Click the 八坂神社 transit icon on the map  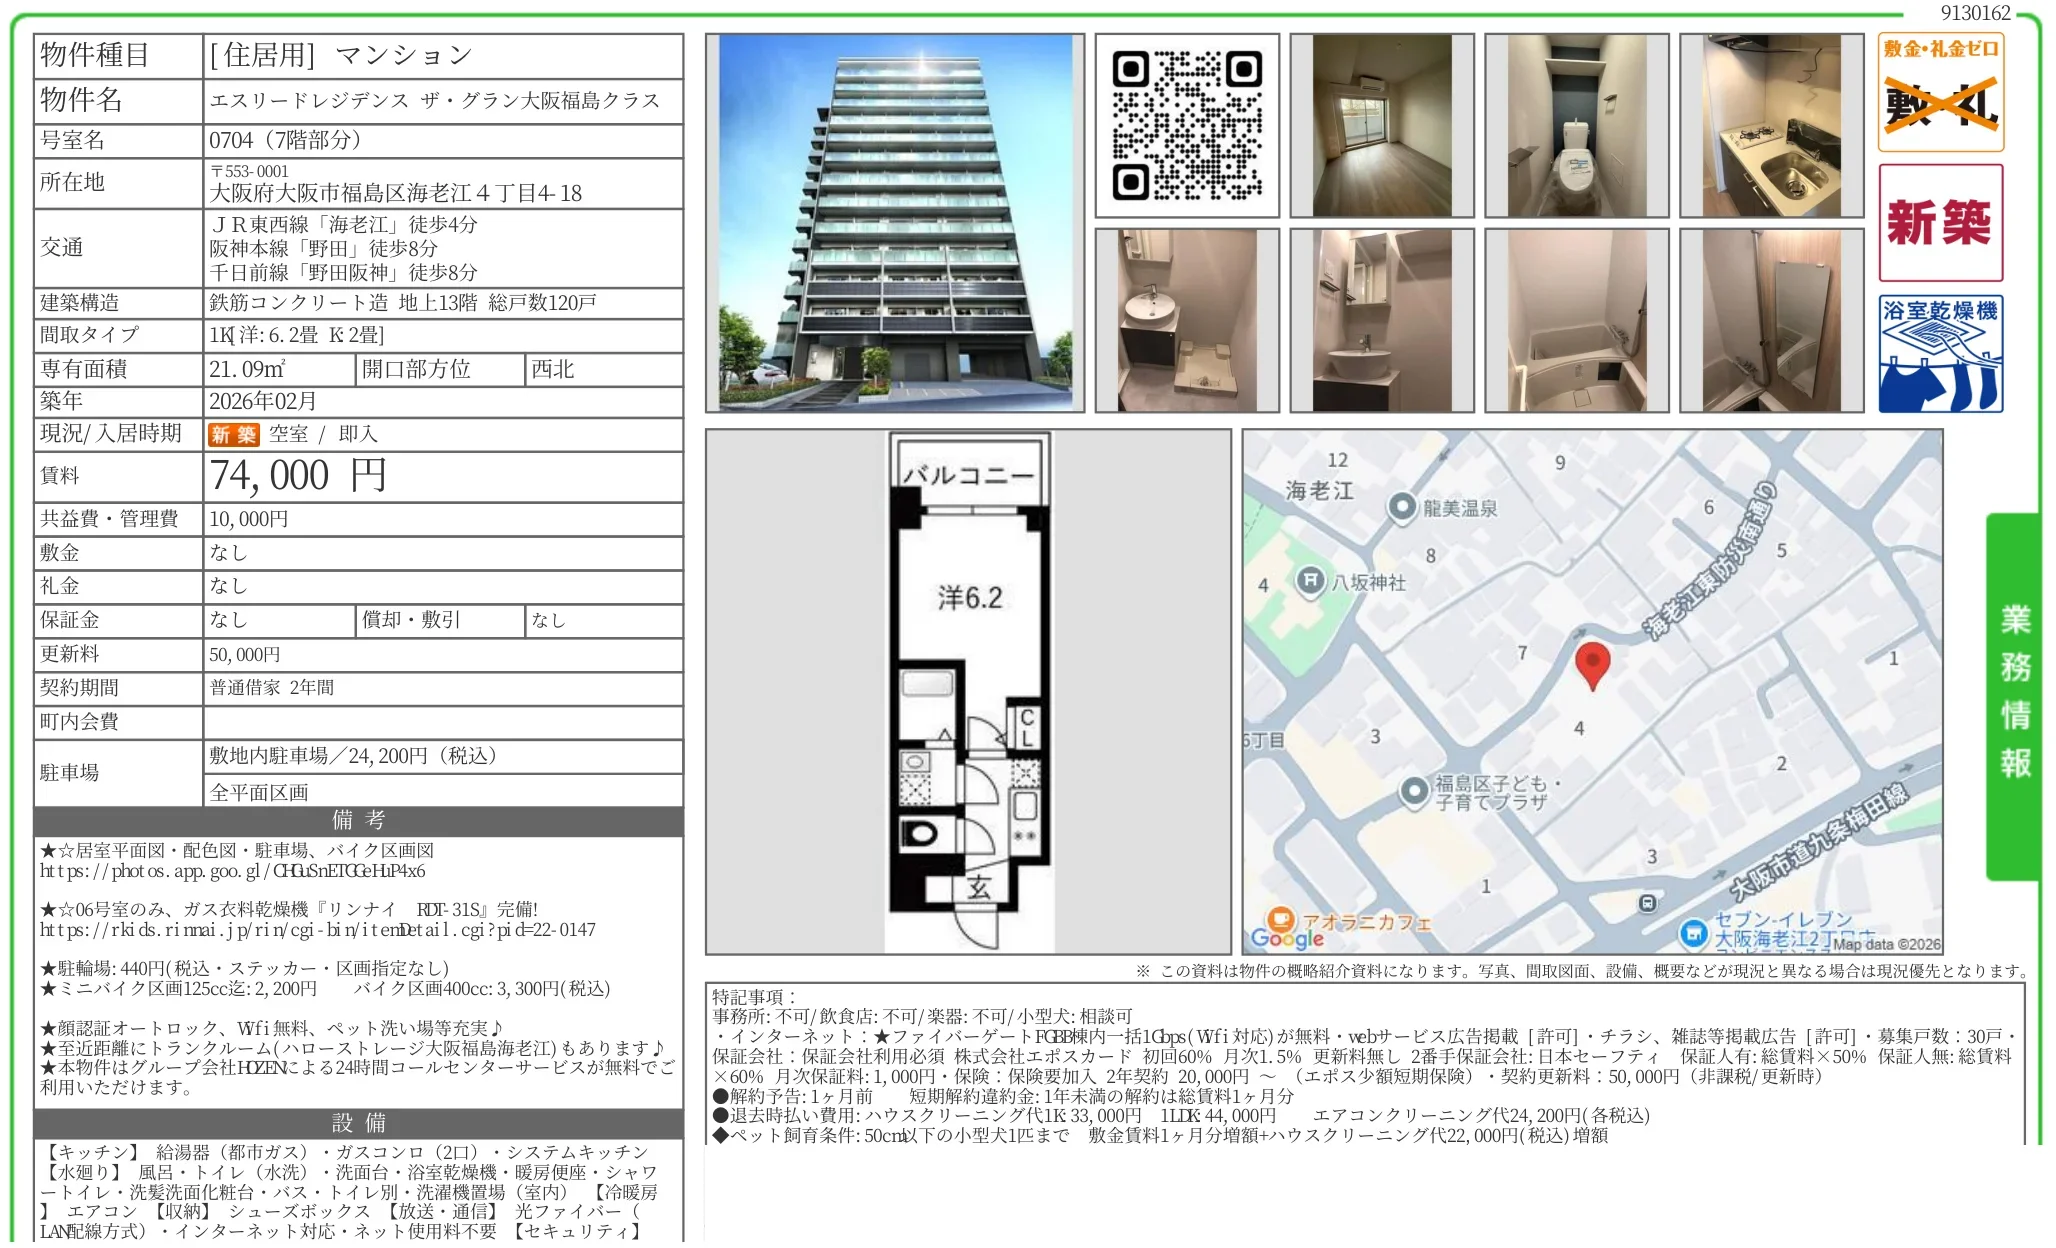click(x=1310, y=580)
